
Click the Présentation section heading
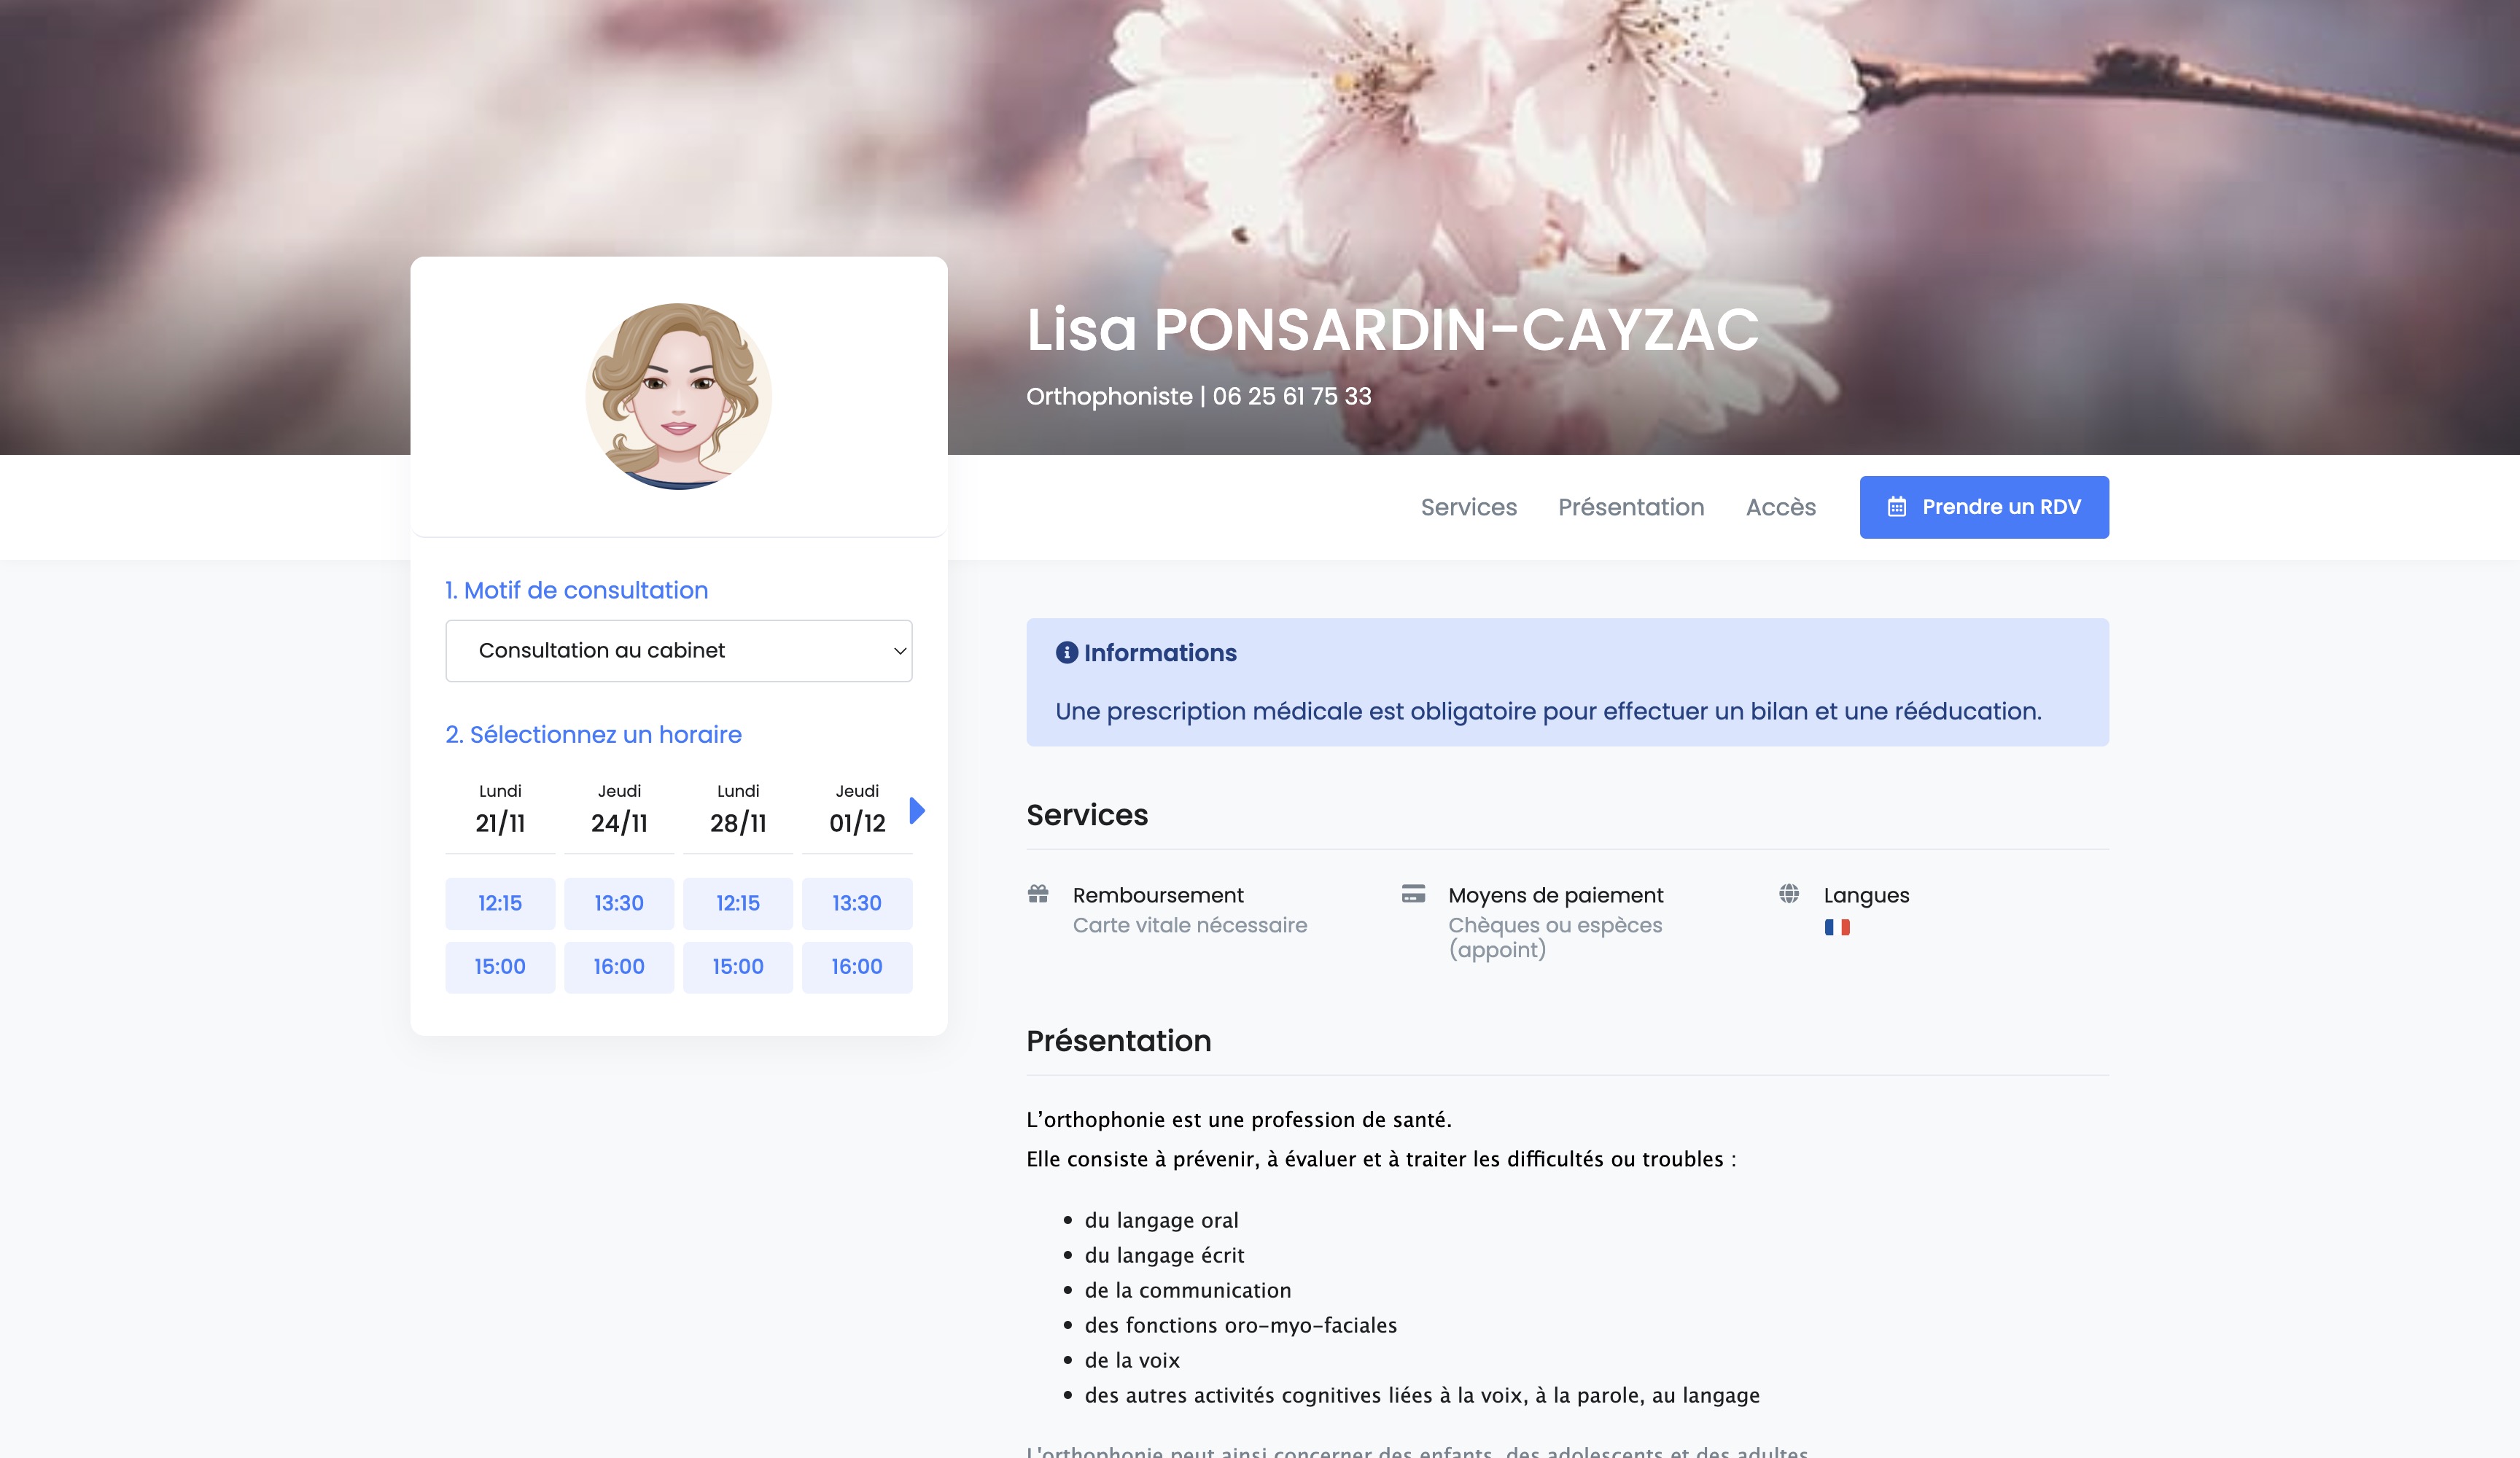(1119, 1041)
